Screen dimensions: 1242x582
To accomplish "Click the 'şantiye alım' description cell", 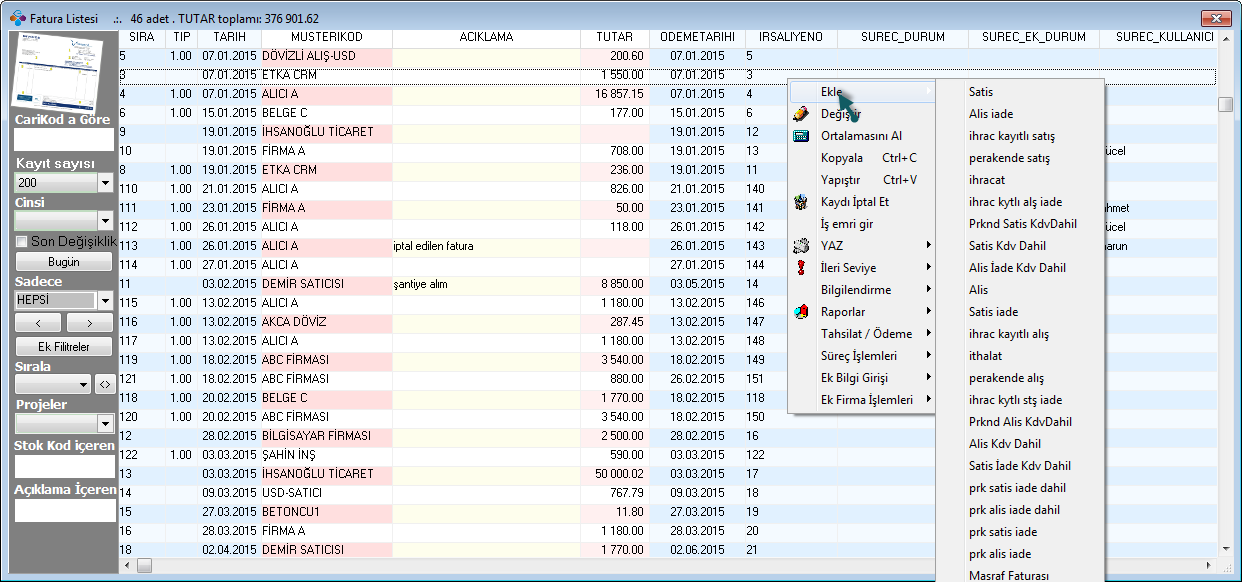I will (x=486, y=284).
